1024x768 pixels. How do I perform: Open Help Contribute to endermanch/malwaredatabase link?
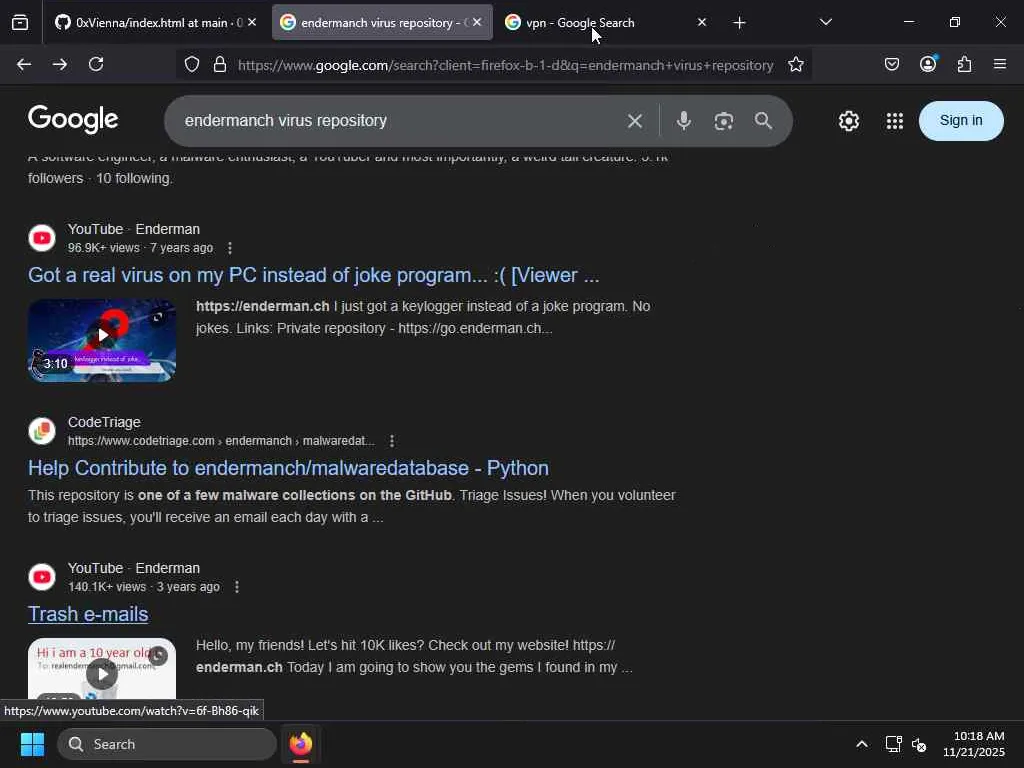coord(288,468)
